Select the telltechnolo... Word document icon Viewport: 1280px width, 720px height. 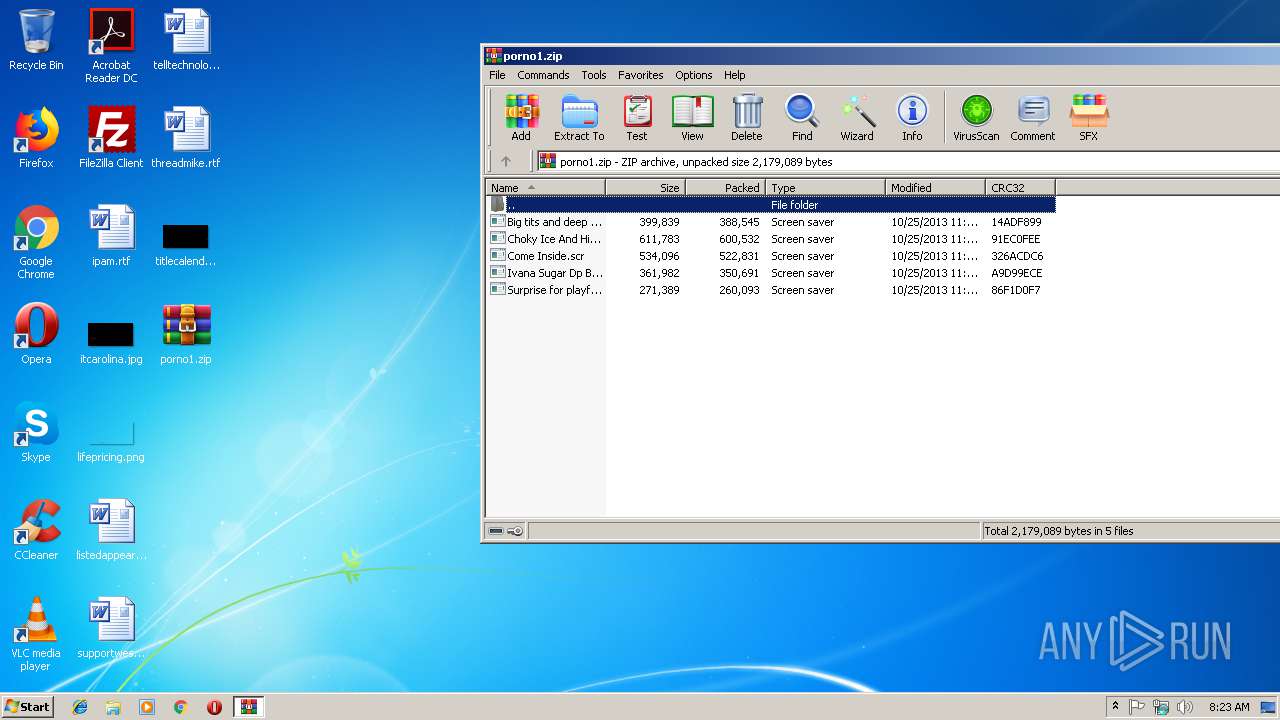coord(186,40)
